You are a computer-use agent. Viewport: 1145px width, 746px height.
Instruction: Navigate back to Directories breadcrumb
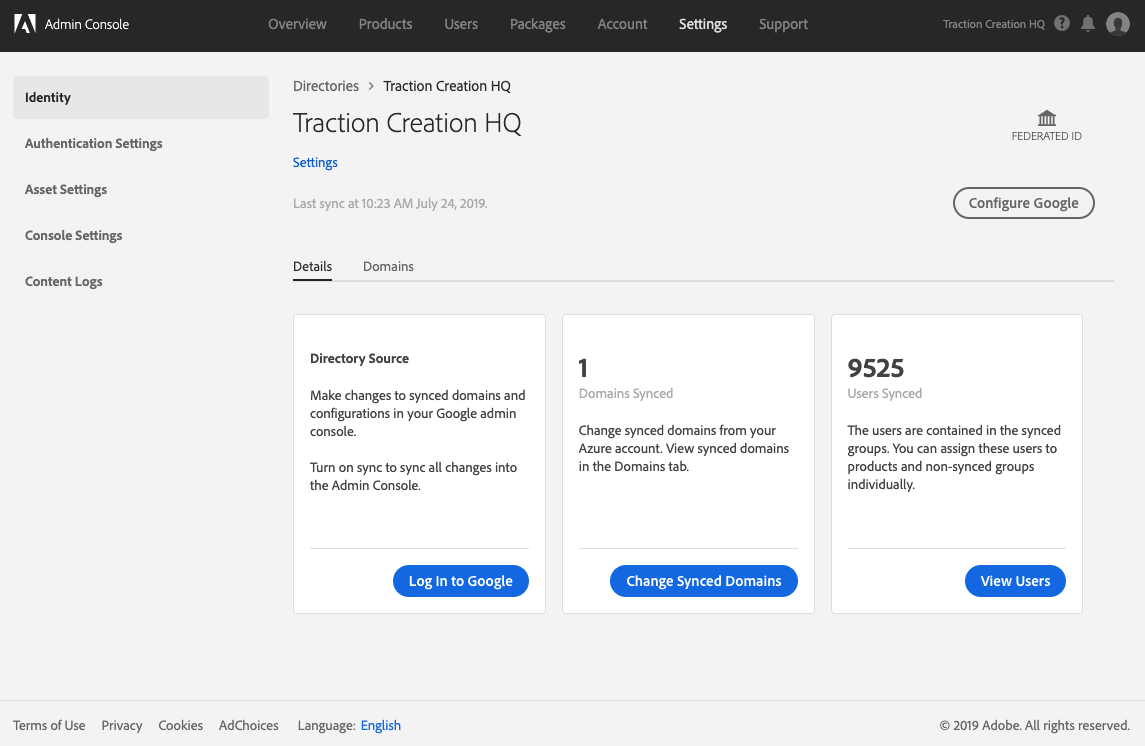pos(326,86)
